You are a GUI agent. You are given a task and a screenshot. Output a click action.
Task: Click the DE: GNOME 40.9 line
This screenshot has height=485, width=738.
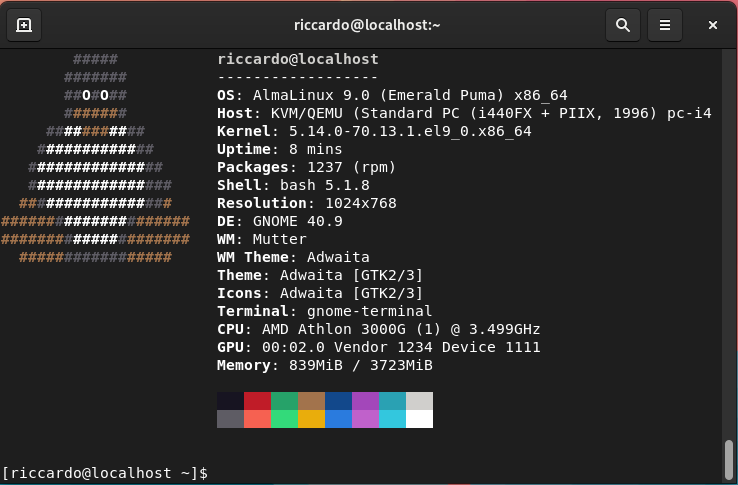click(x=280, y=221)
